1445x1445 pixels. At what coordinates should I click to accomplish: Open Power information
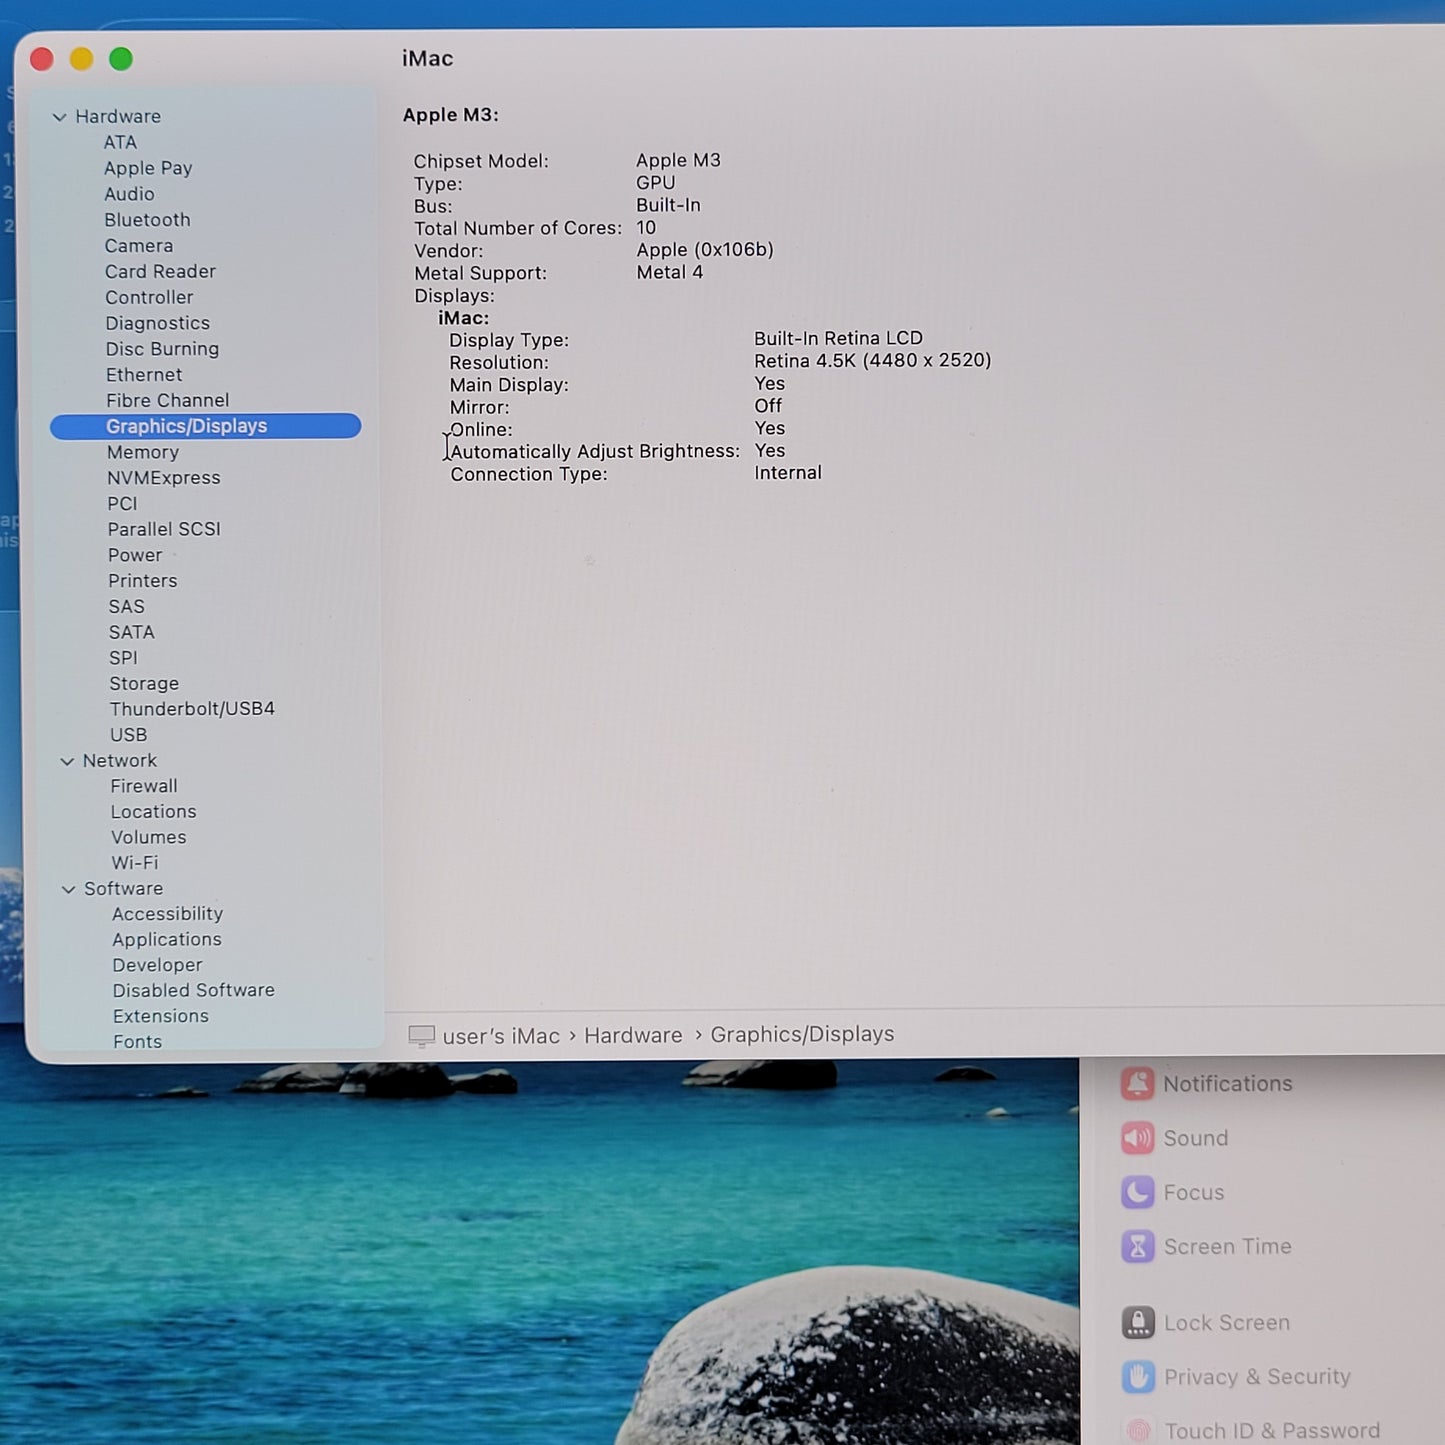point(135,555)
